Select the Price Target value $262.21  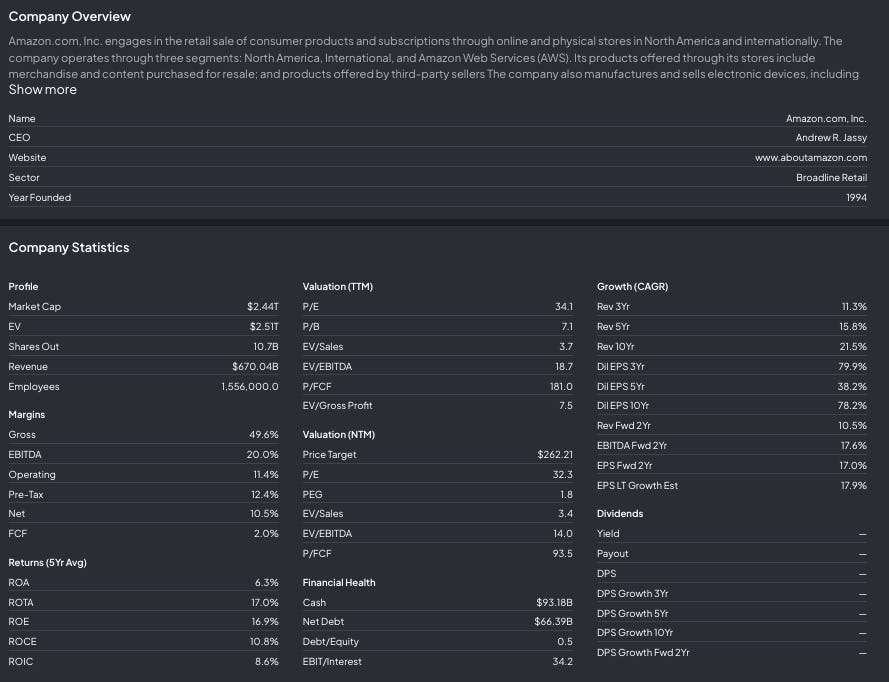555,455
